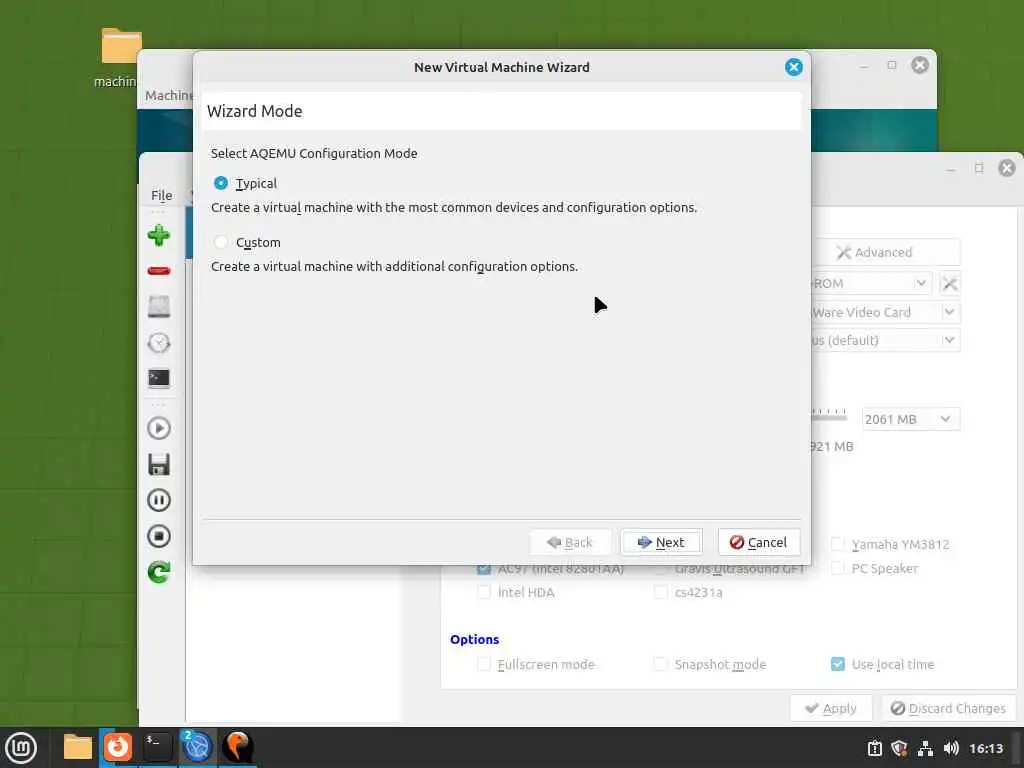Pause the virtual machine icon

click(x=159, y=500)
